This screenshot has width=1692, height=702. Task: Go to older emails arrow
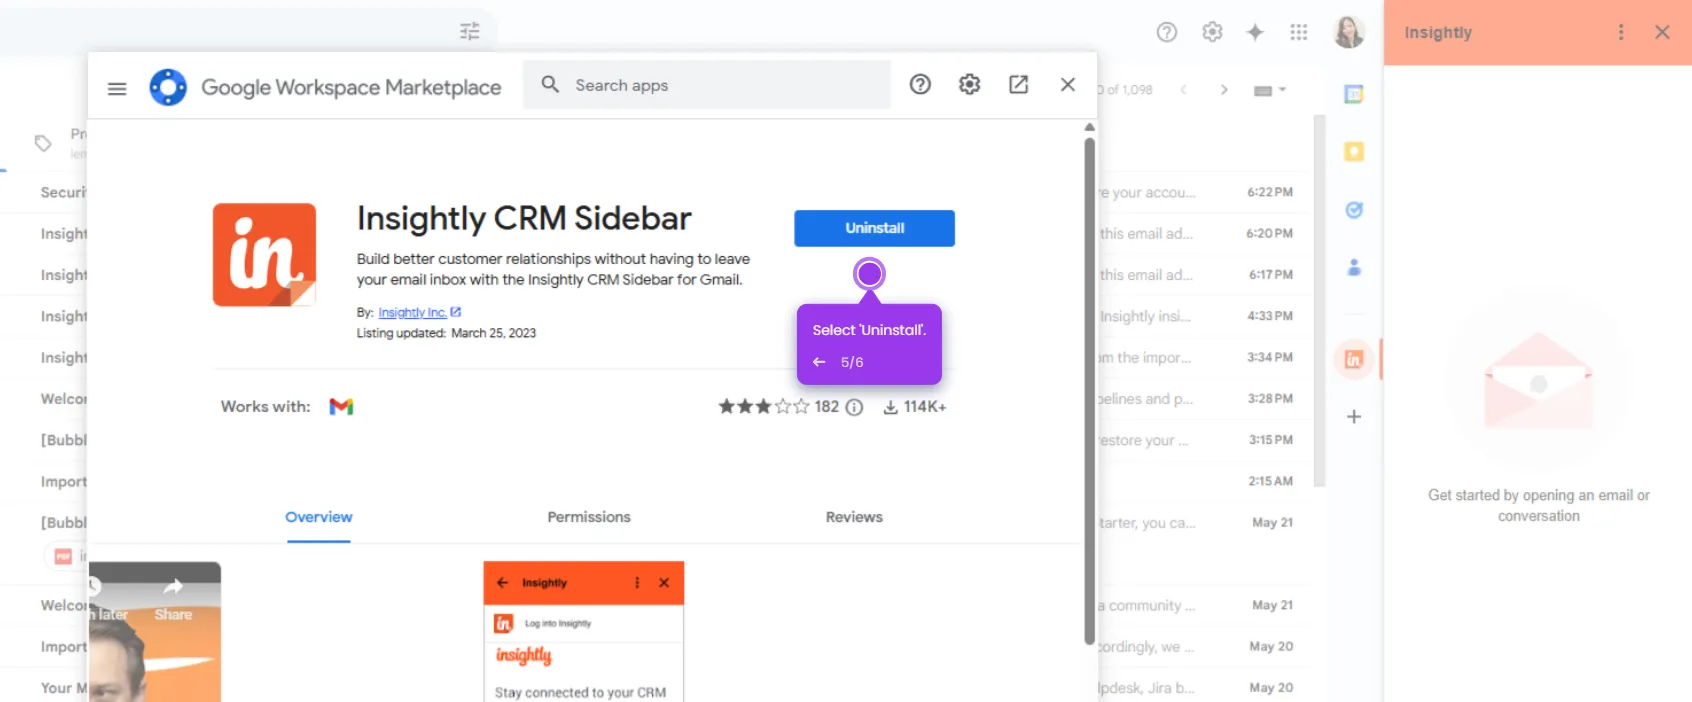pyautogui.click(x=1224, y=90)
